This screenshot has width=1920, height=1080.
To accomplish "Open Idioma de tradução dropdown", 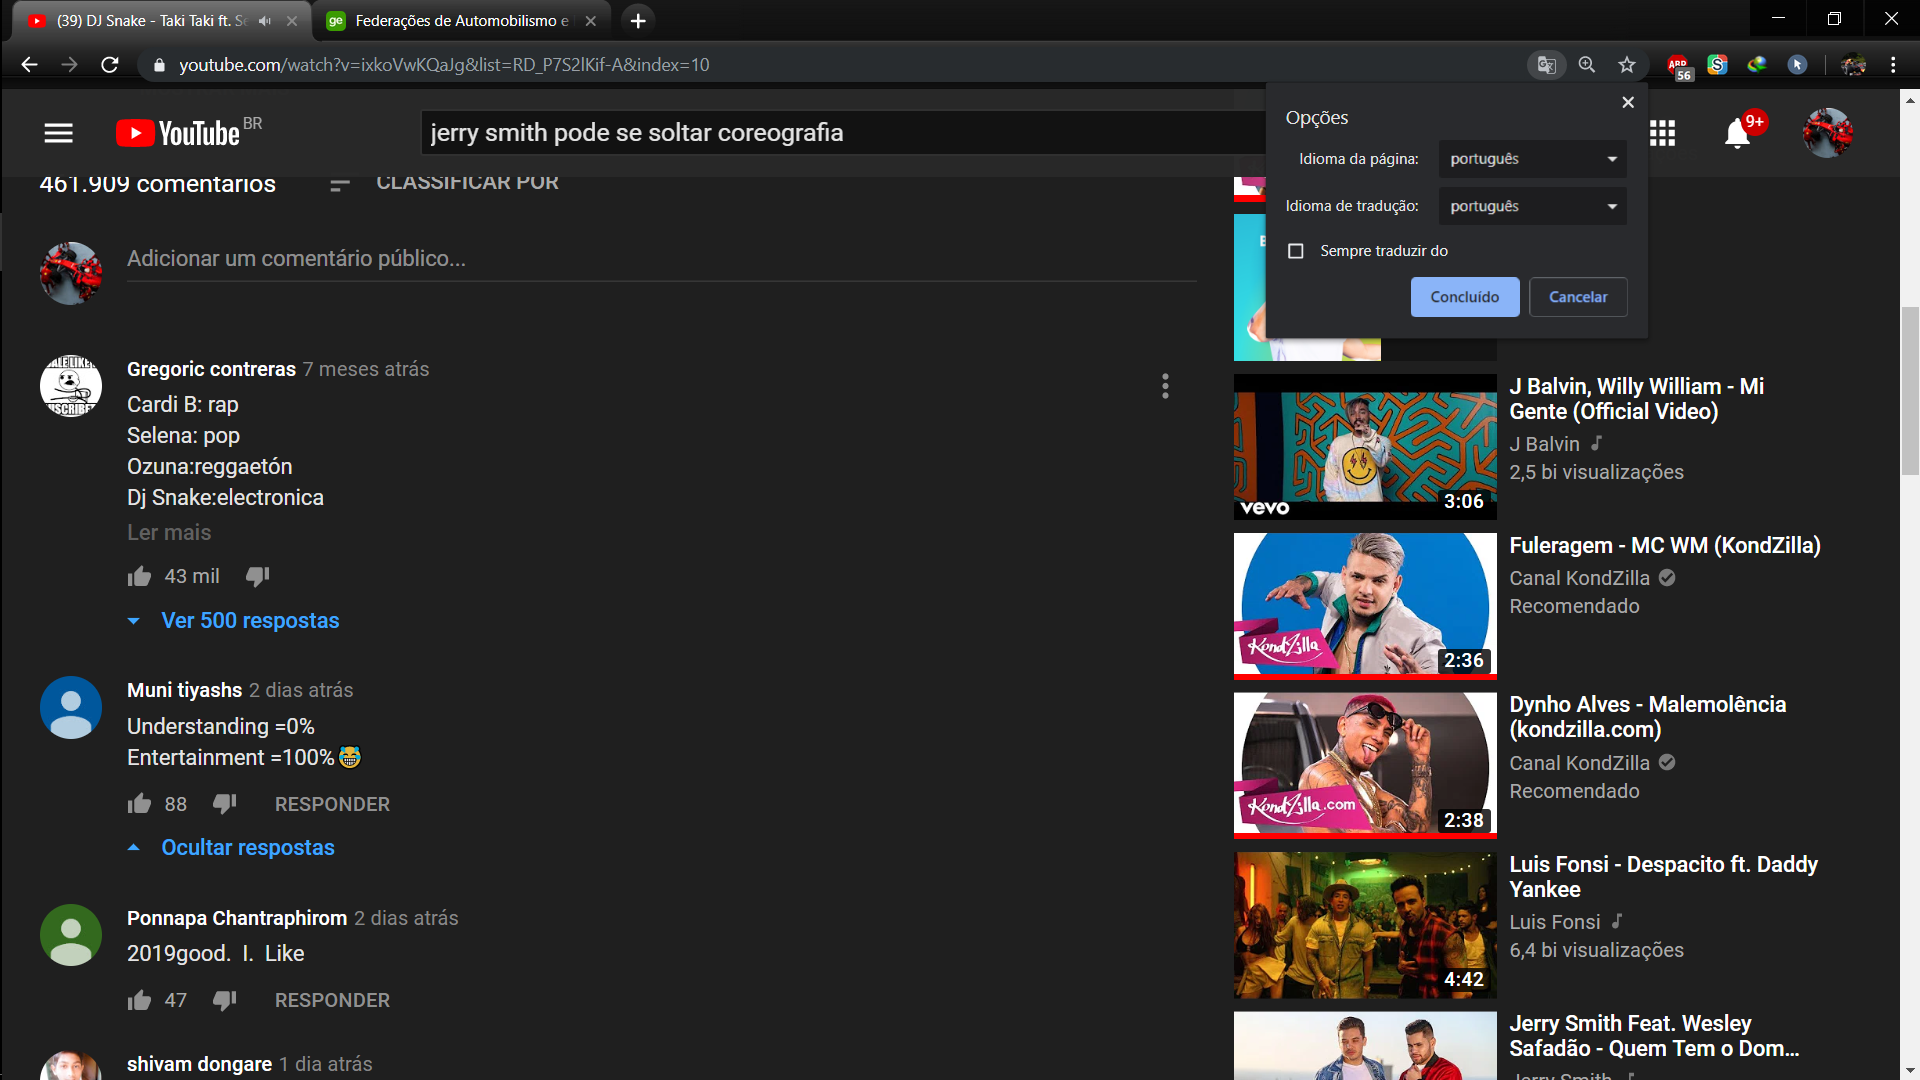I will click(x=1533, y=206).
